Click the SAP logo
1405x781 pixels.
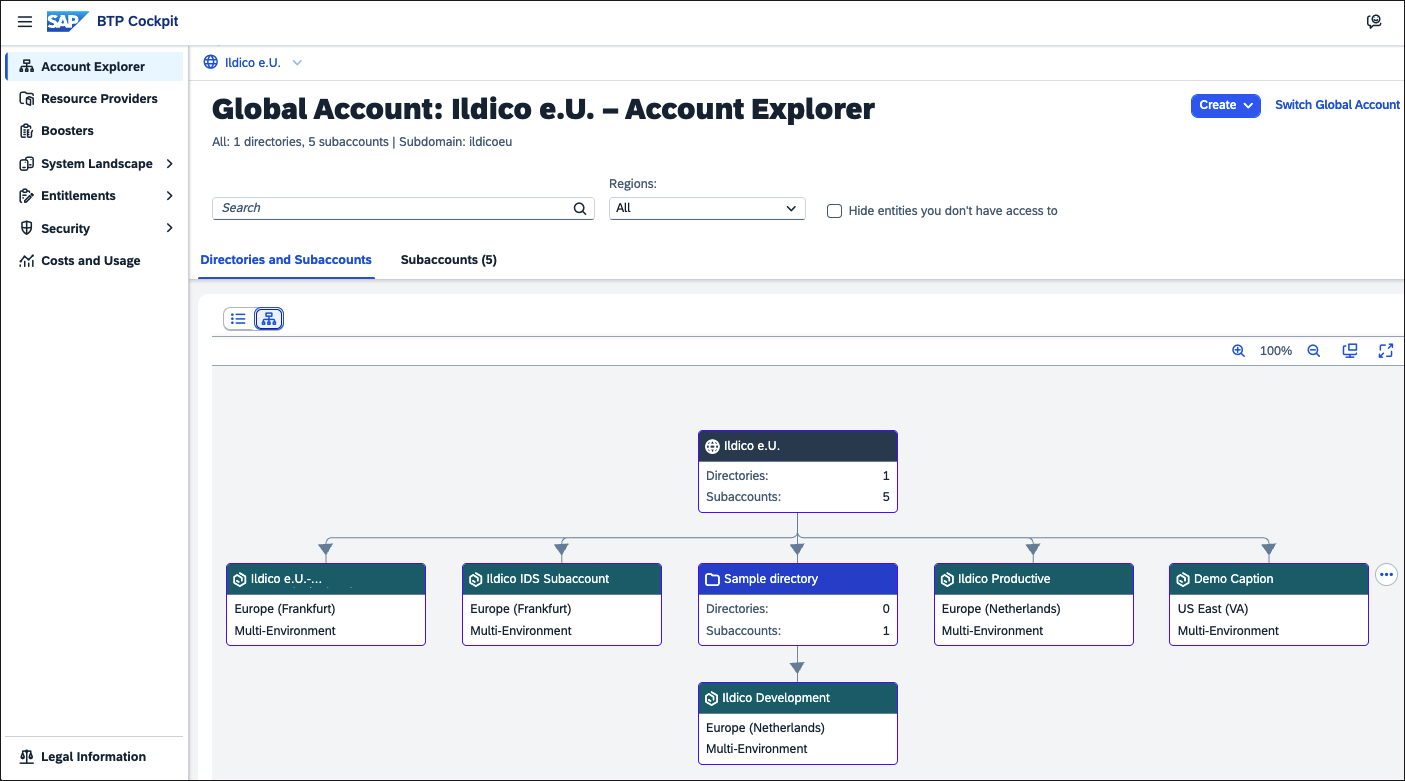click(x=67, y=21)
